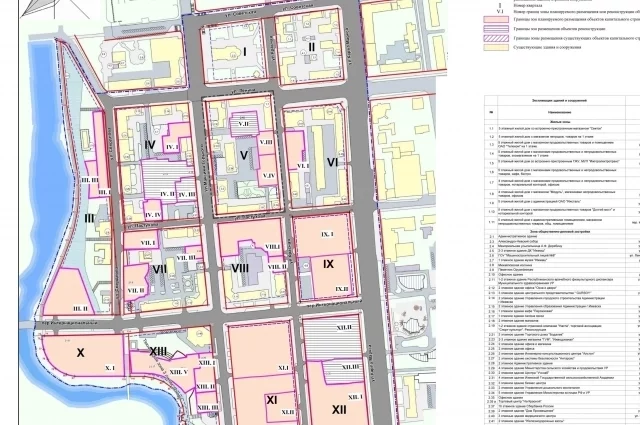The width and height of the screenshot is (640, 425).
Task: Click the large IV quarter numeral
Action: [x=151, y=146]
